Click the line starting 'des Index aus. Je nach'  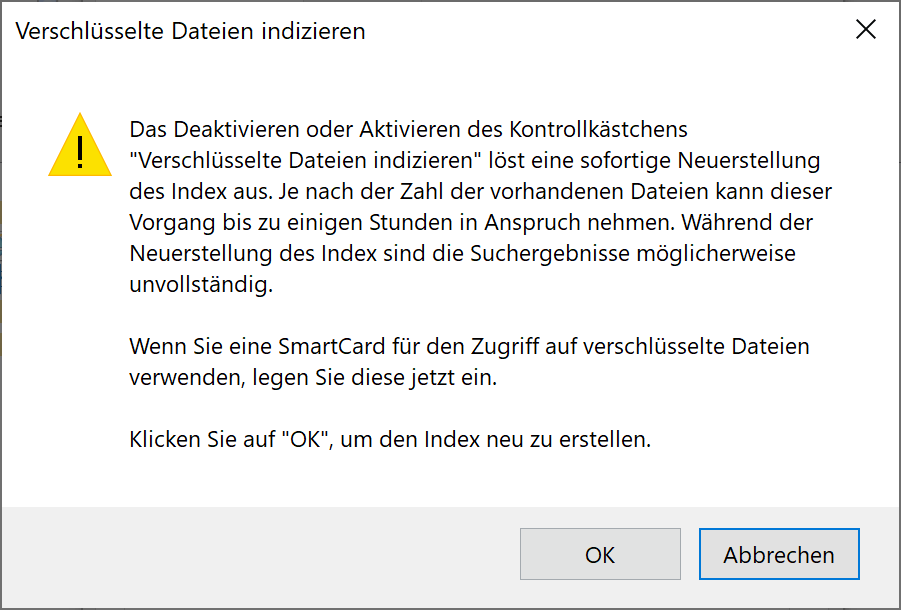click(480, 191)
